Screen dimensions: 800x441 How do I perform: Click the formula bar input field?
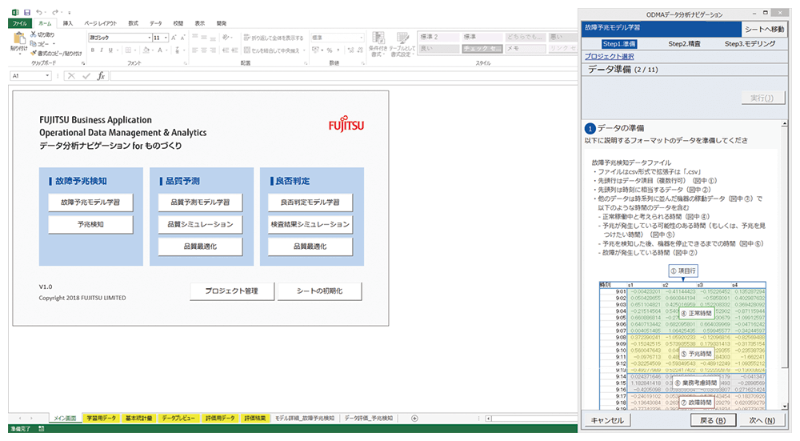click(343, 76)
